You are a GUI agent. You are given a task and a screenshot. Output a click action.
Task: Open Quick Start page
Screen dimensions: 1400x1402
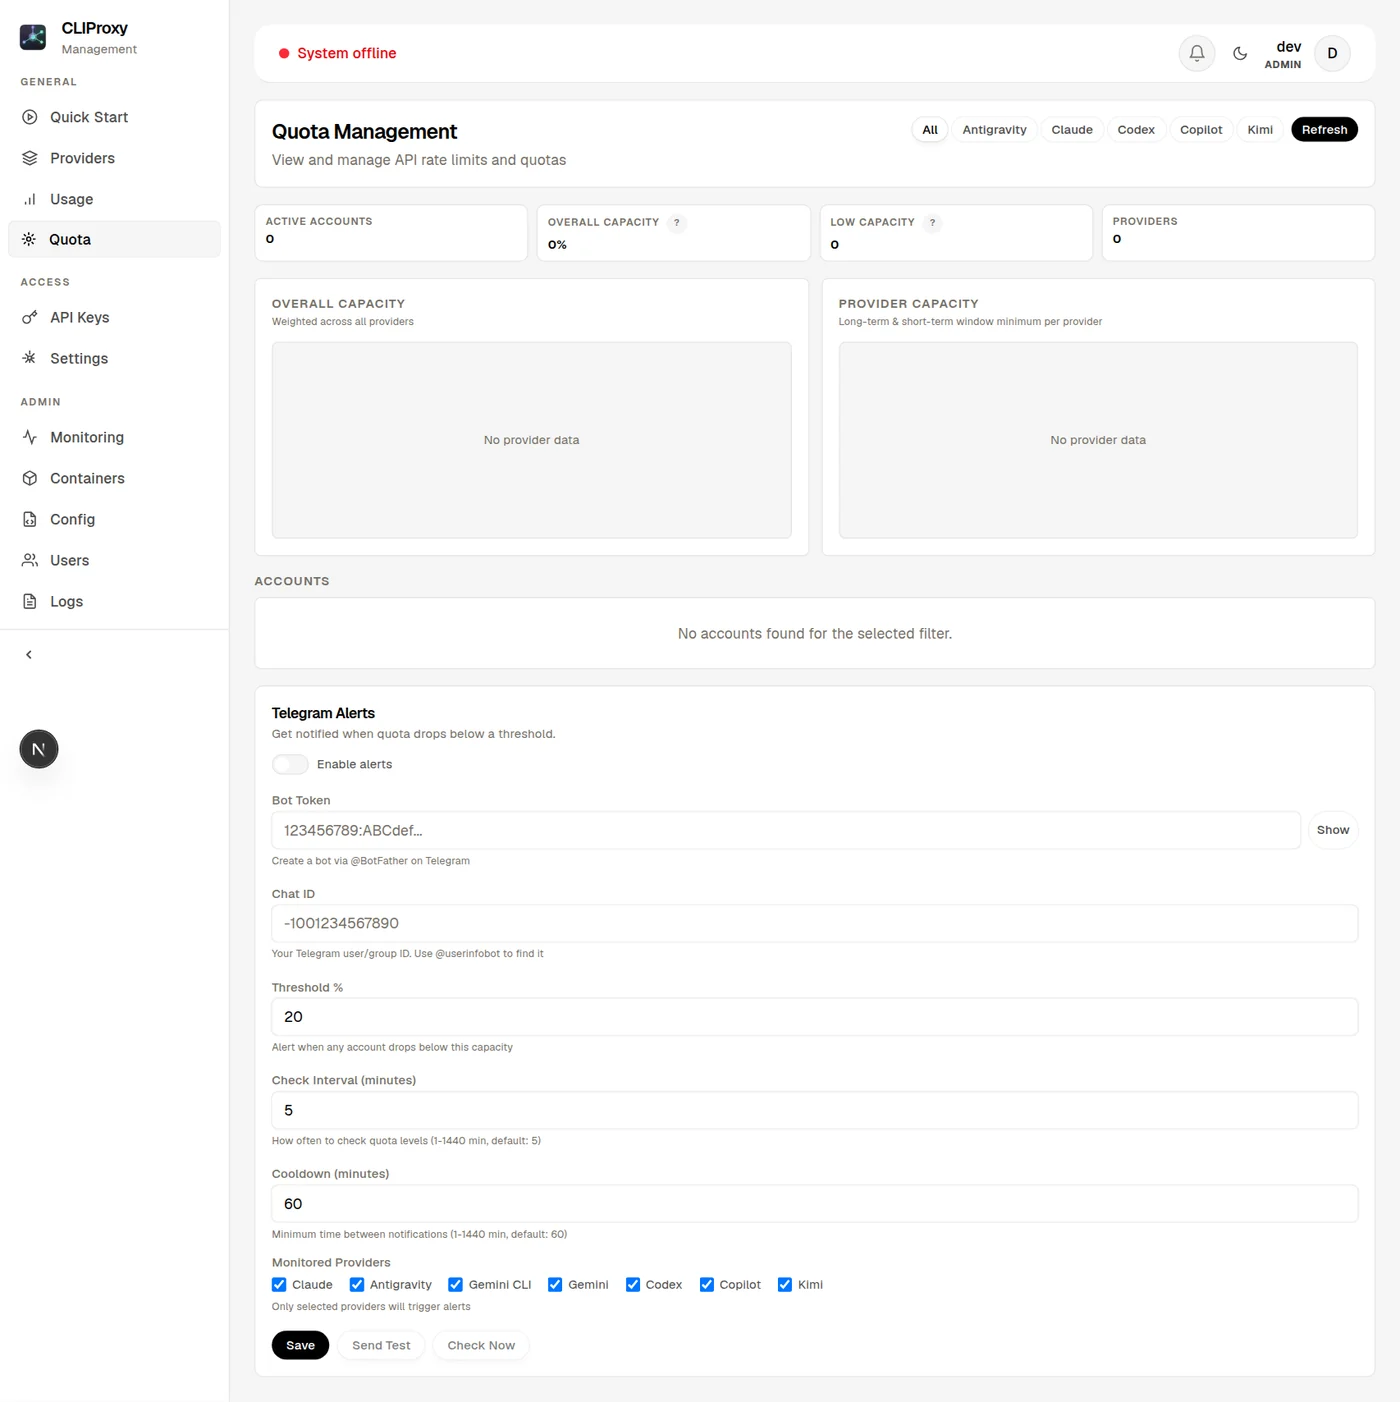[114, 117]
